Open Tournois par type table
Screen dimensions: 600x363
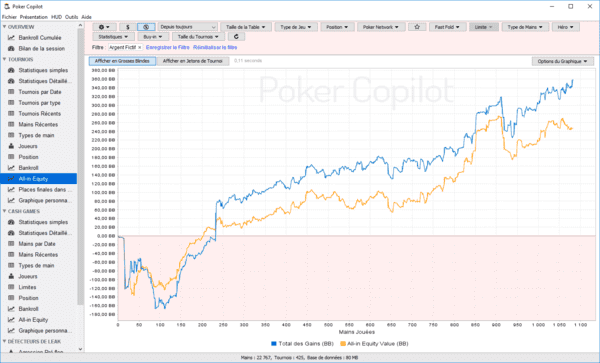point(39,103)
